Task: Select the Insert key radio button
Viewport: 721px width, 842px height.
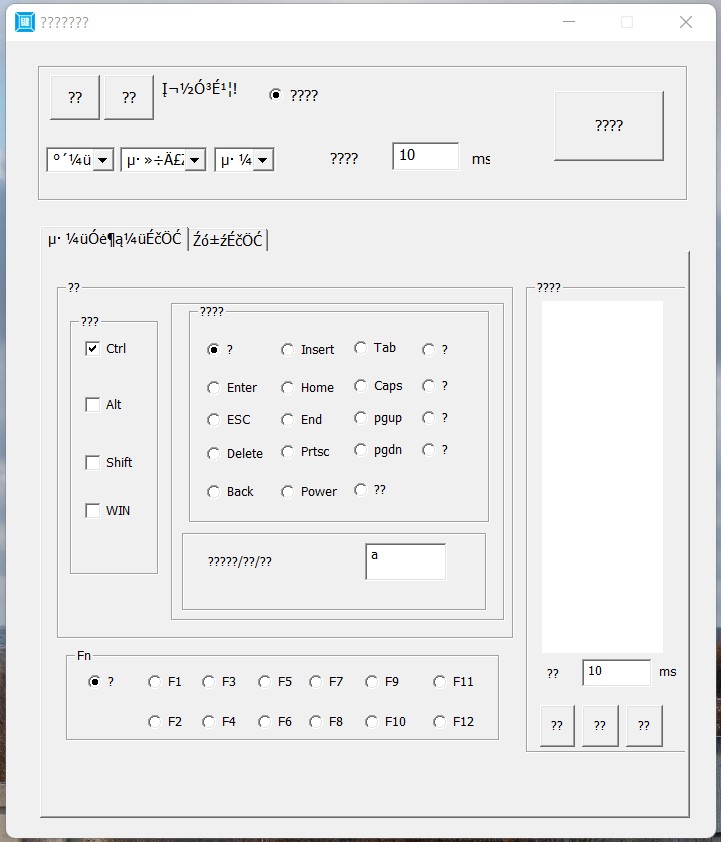Action: [x=288, y=350]
